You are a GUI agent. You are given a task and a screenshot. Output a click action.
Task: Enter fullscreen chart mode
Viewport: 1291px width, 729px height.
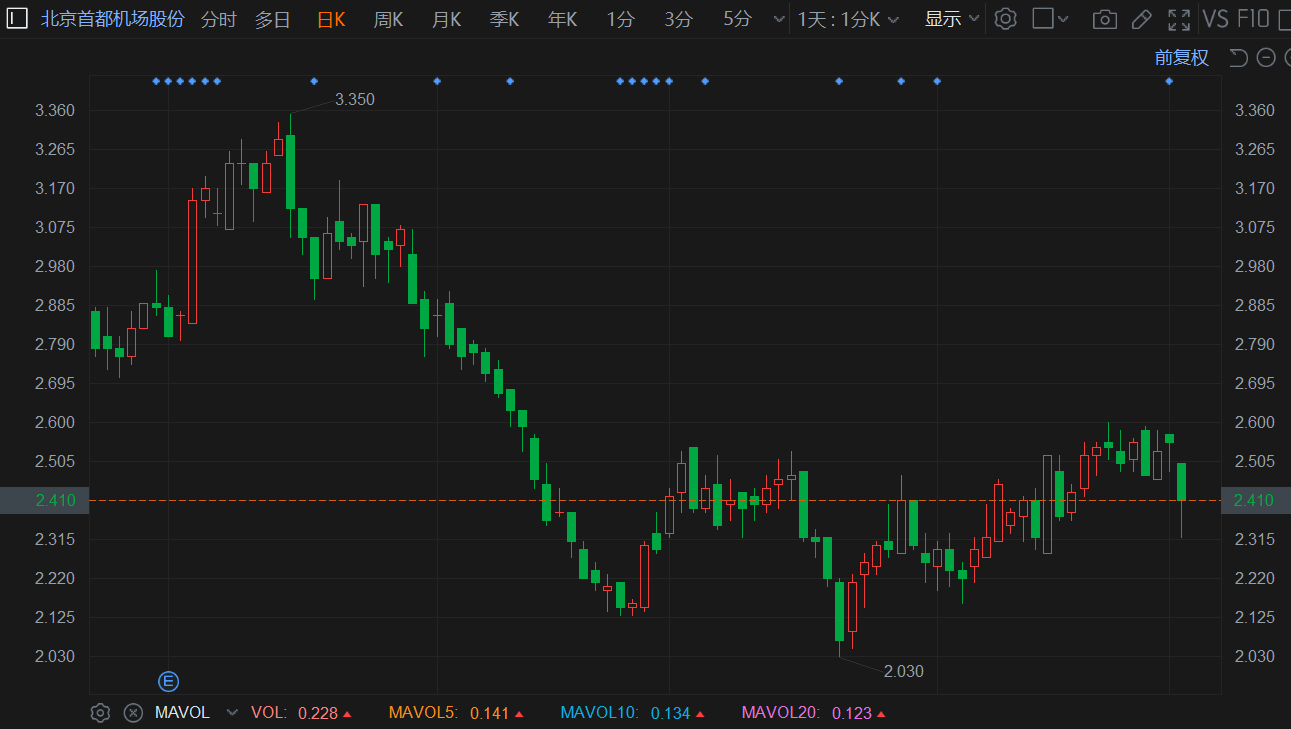coord(1179,19)
